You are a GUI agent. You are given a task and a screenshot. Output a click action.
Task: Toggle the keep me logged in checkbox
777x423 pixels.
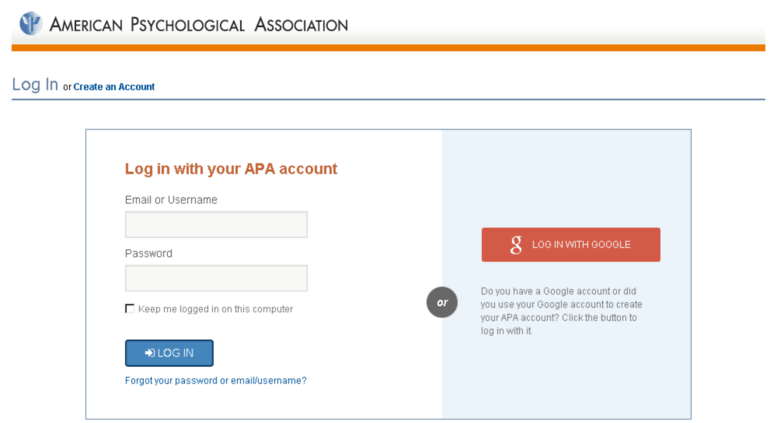point(130,309)
